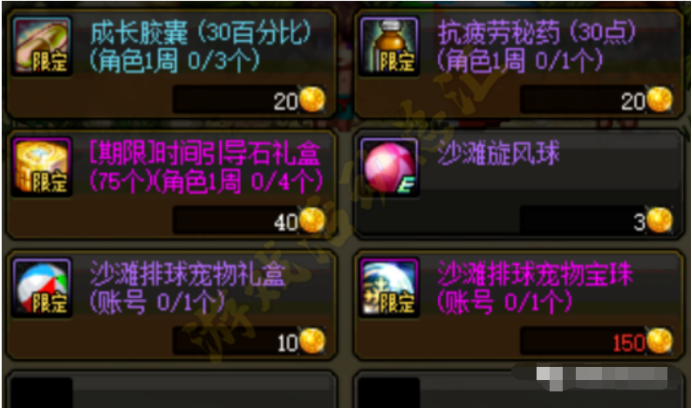692x408 pixels.
Task: Open the 成长胶囊 (30百分比) item name
Action: 201,33
